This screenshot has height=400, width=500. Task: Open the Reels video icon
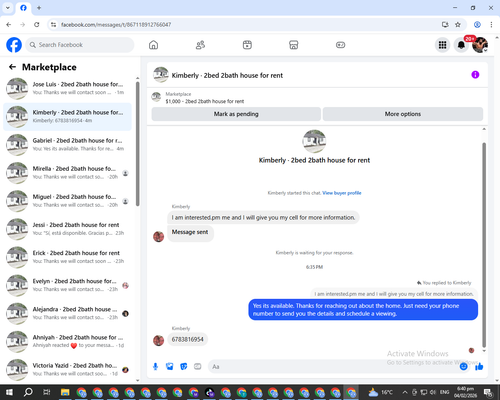[x=247, y=45]
